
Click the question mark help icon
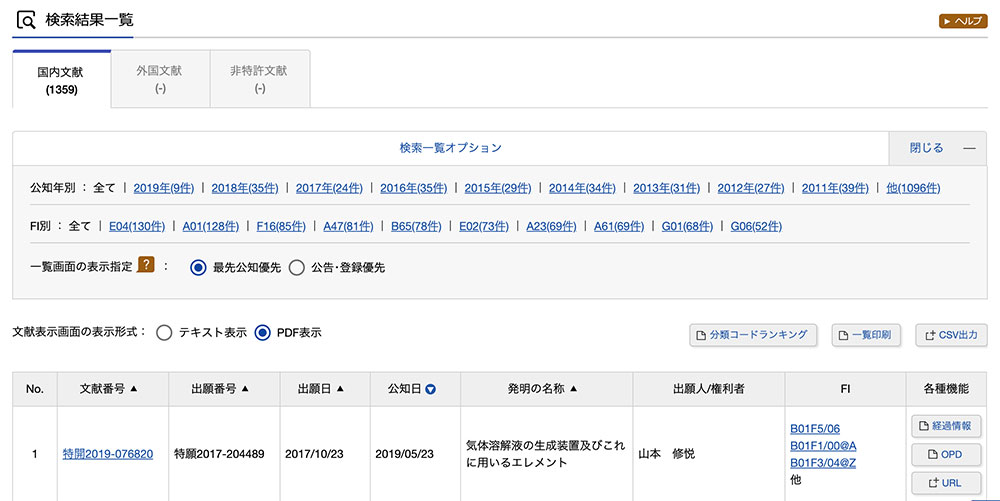pyautogui.click(x=146, y=265)
